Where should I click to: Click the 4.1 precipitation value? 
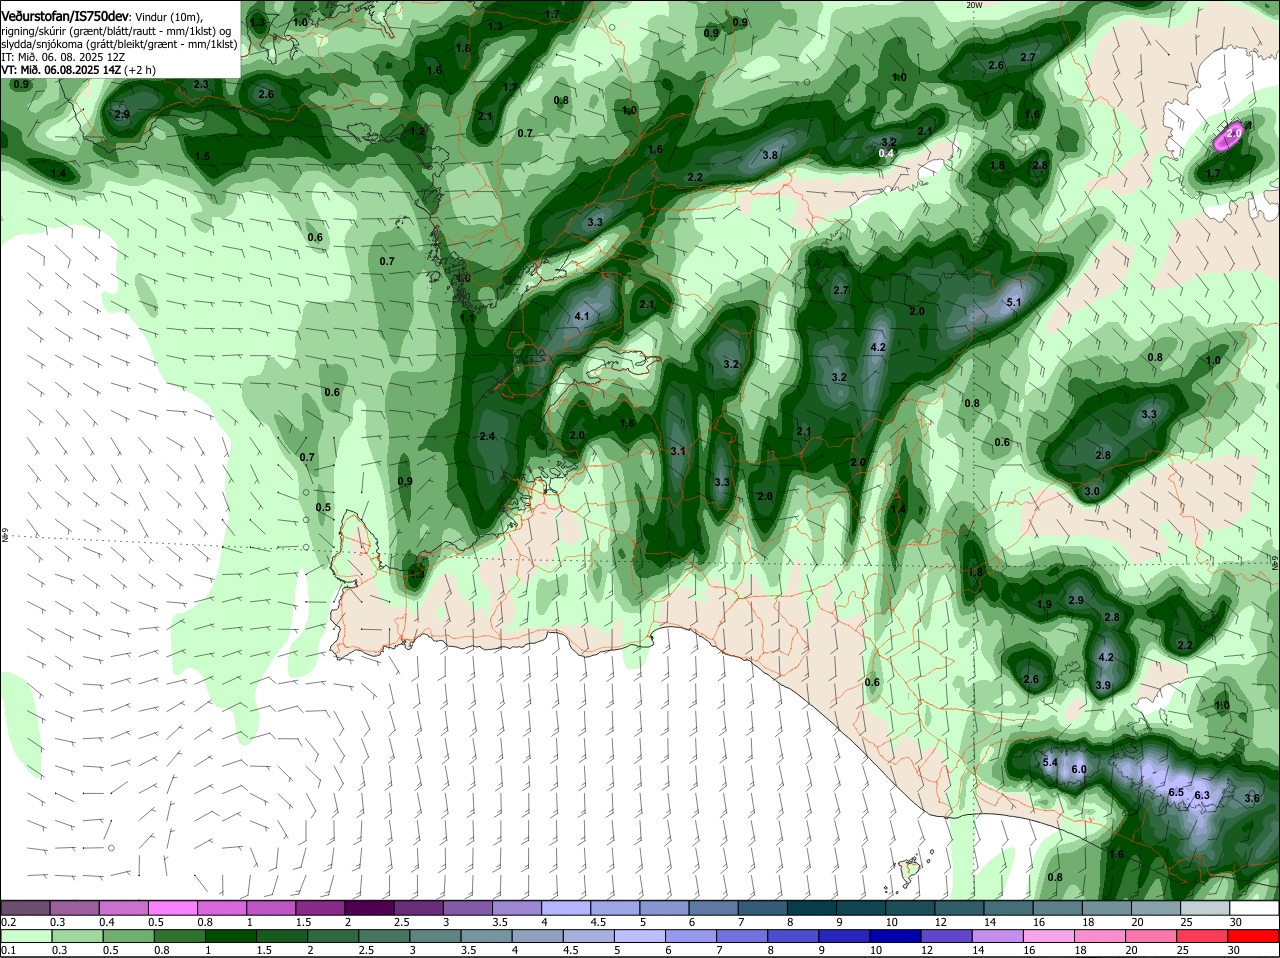[x=582, y=316]
